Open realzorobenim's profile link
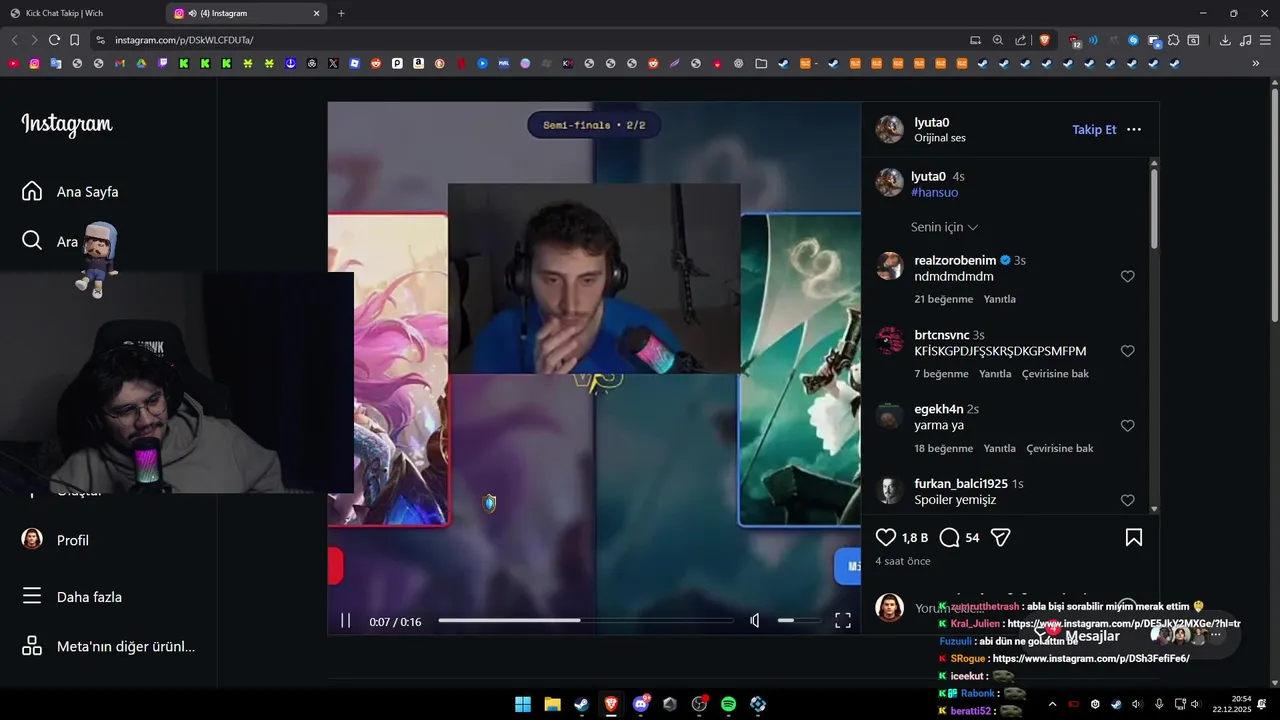This screenshot has height=720, width=1280. point(955,260)
